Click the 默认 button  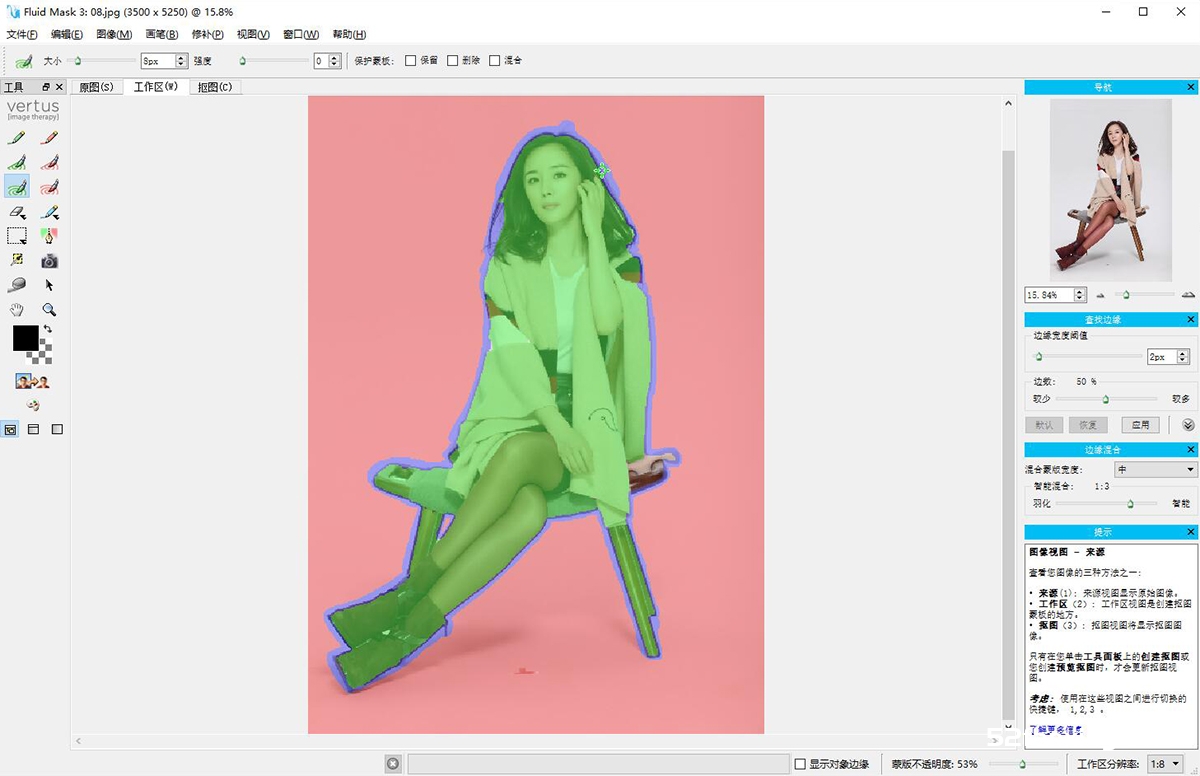click(x=1044, y=425)
